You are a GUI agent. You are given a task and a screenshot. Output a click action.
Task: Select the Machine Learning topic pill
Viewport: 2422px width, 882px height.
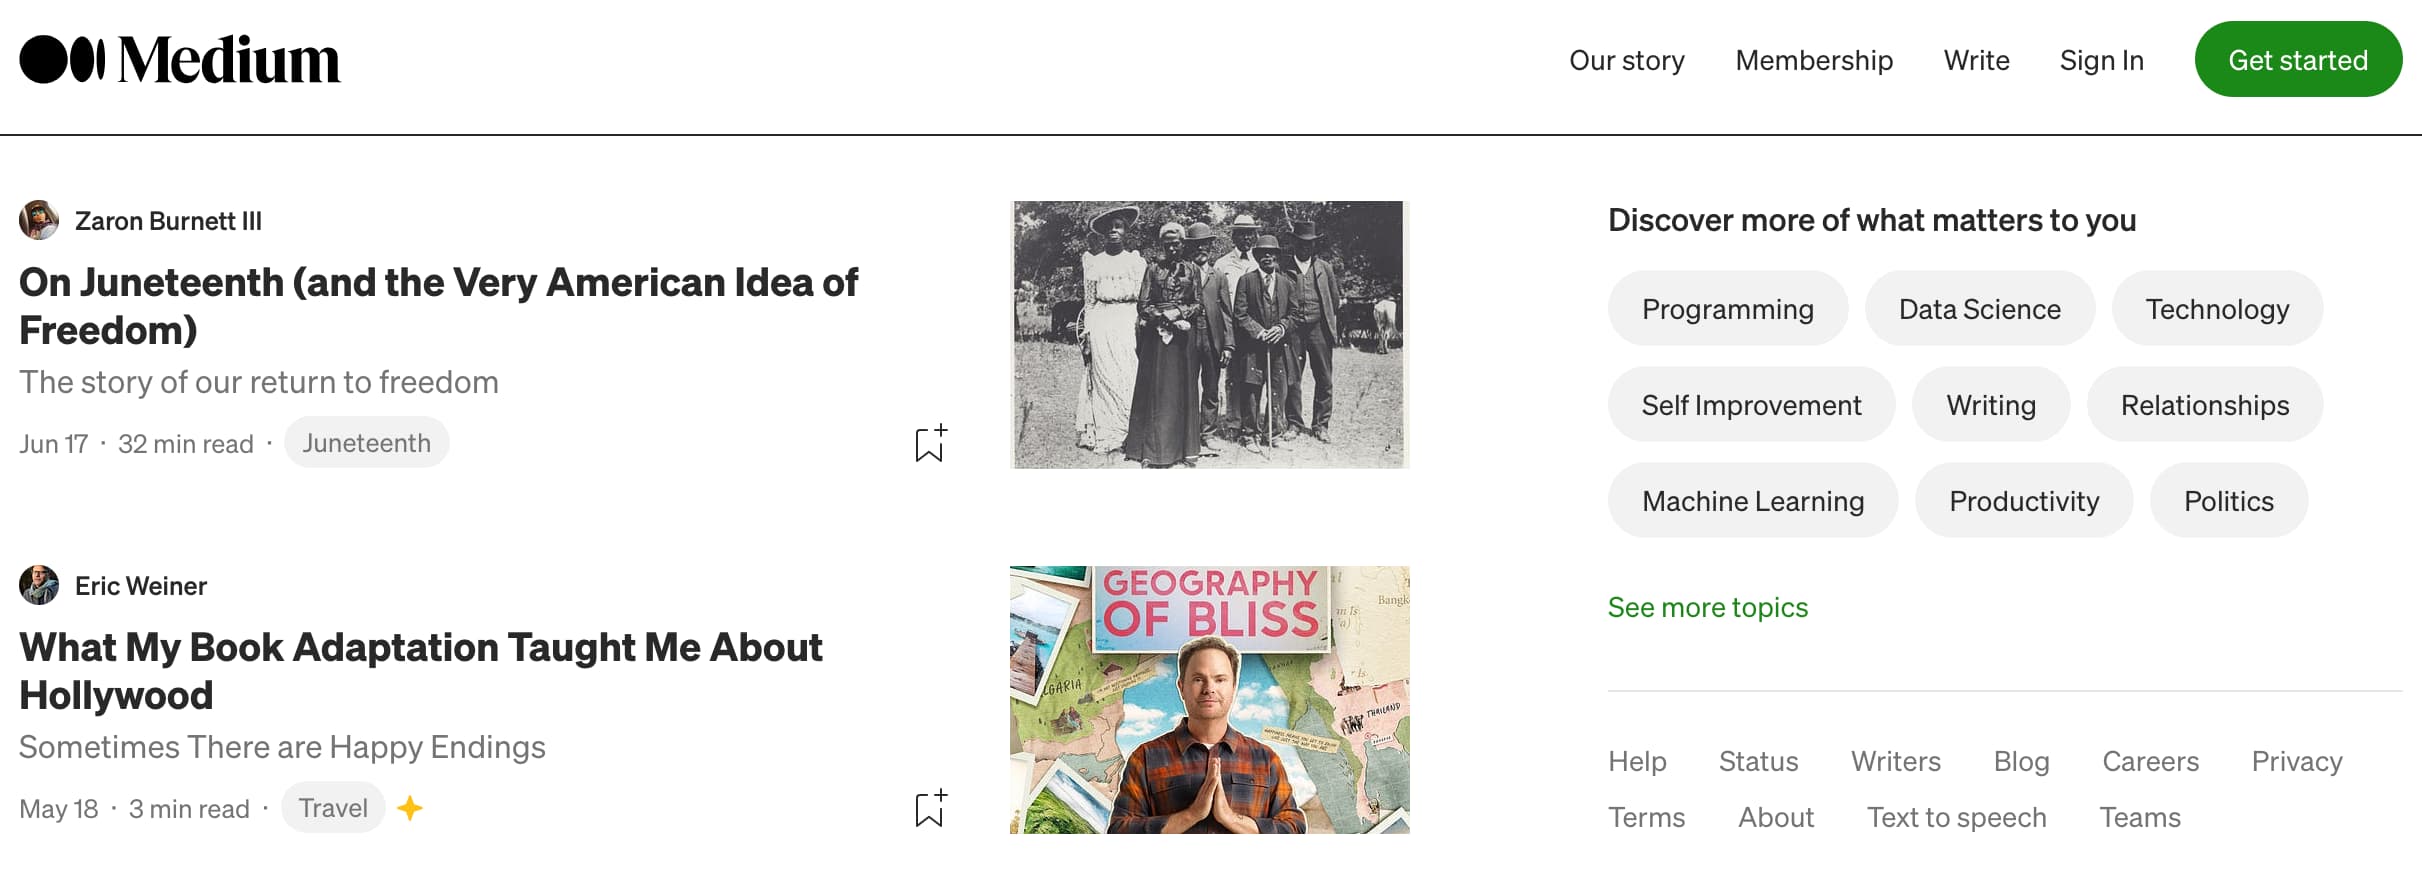click(x=1752, y=501)
